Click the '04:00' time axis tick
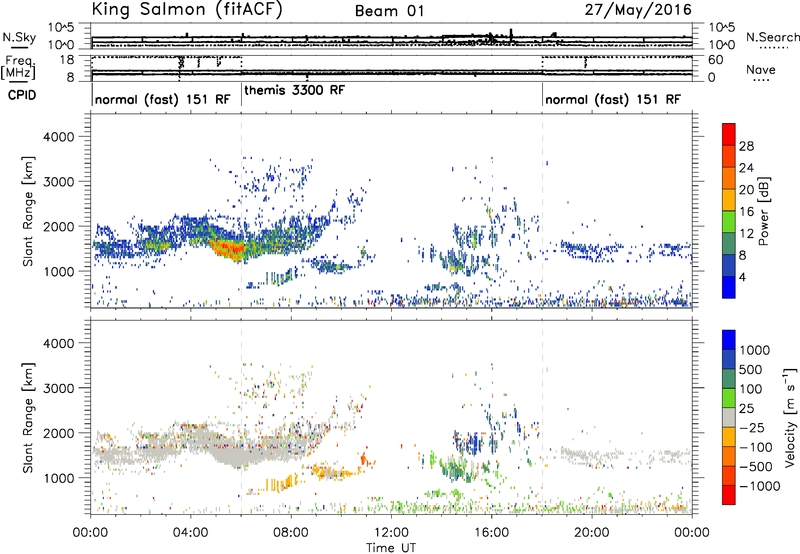Viewport: 800px width, 554px height. pos(191,533)
